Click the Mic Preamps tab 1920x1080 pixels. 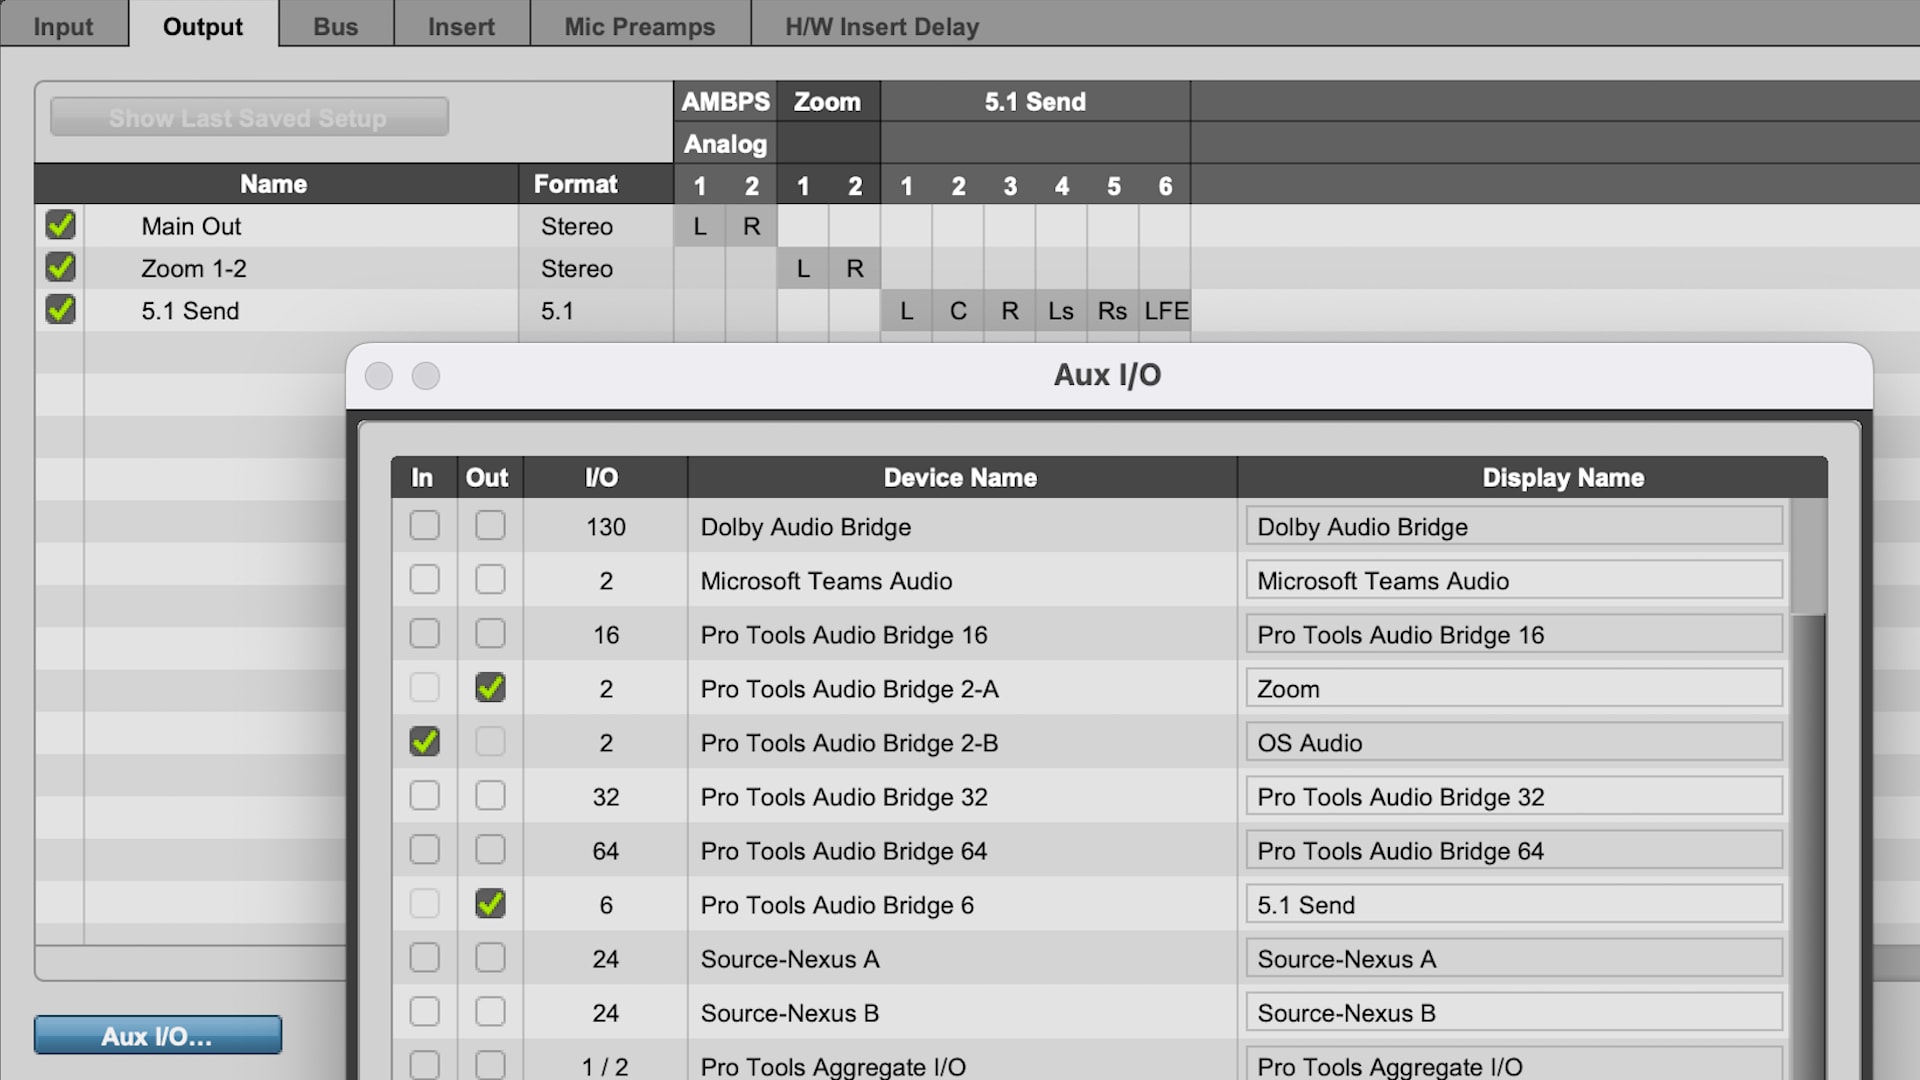pos(638,25)
